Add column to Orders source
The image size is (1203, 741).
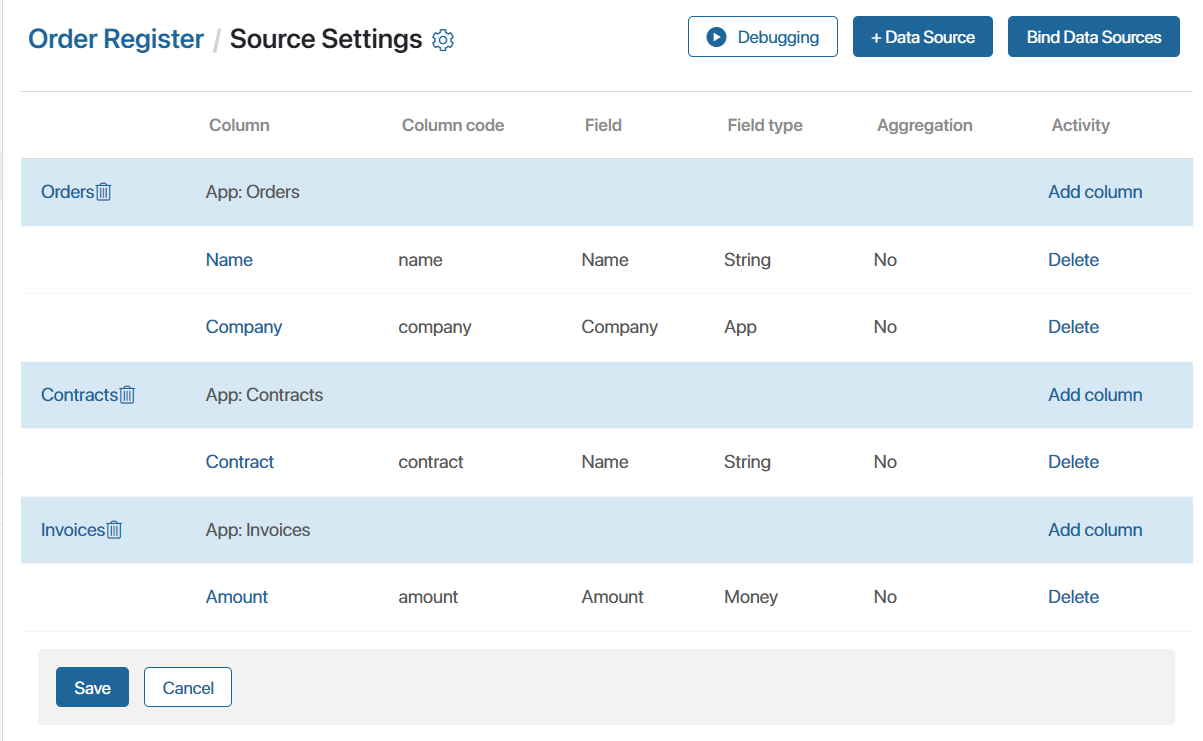(1095, 192)
